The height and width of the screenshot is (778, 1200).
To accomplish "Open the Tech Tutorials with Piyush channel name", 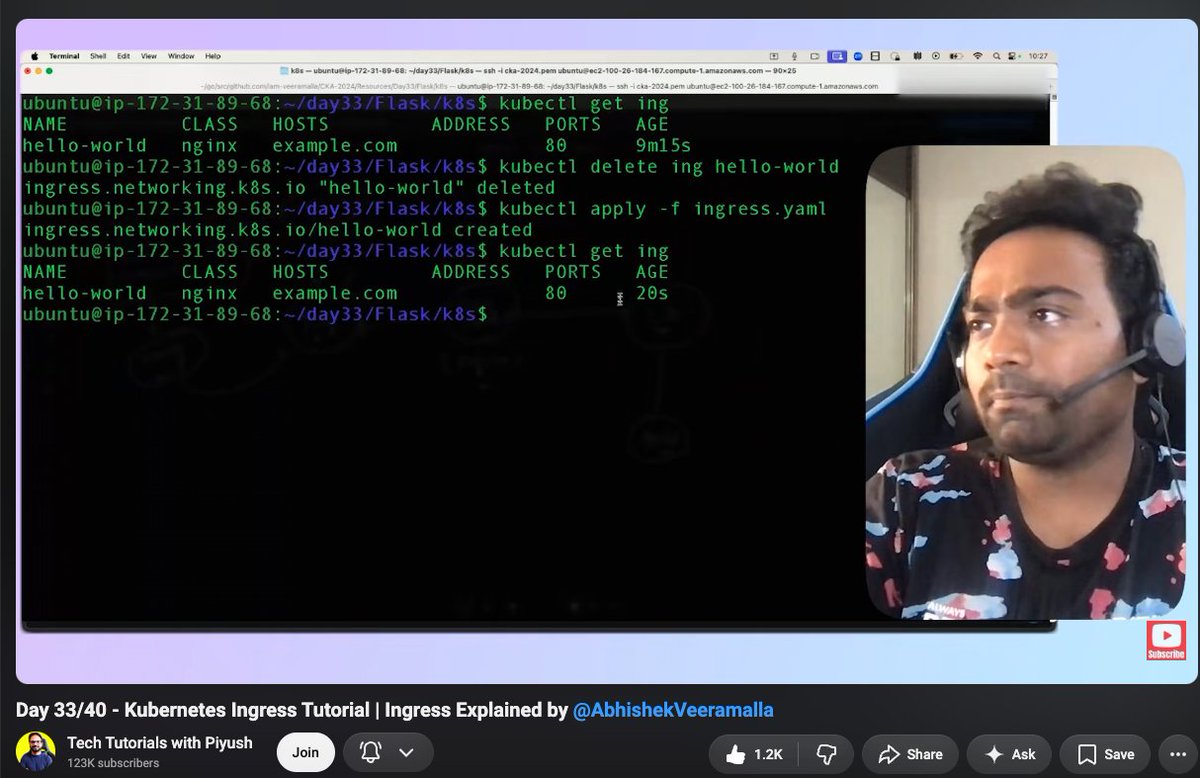I will click(x=160, y=743).
